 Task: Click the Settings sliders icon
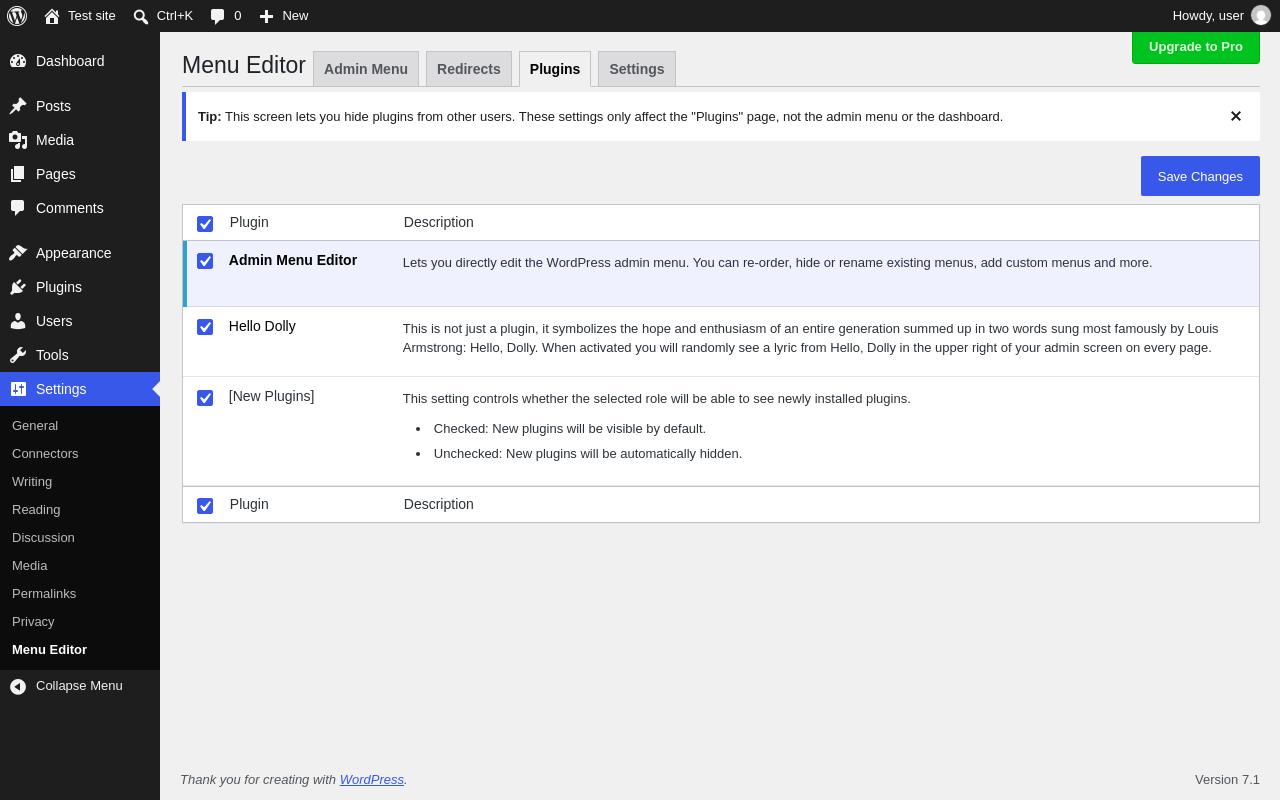[18, 389]
